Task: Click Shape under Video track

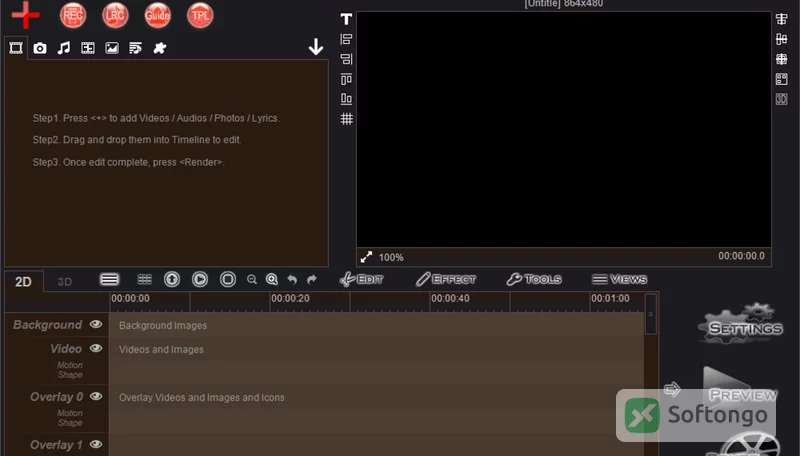Action: [x=70, y=375]
